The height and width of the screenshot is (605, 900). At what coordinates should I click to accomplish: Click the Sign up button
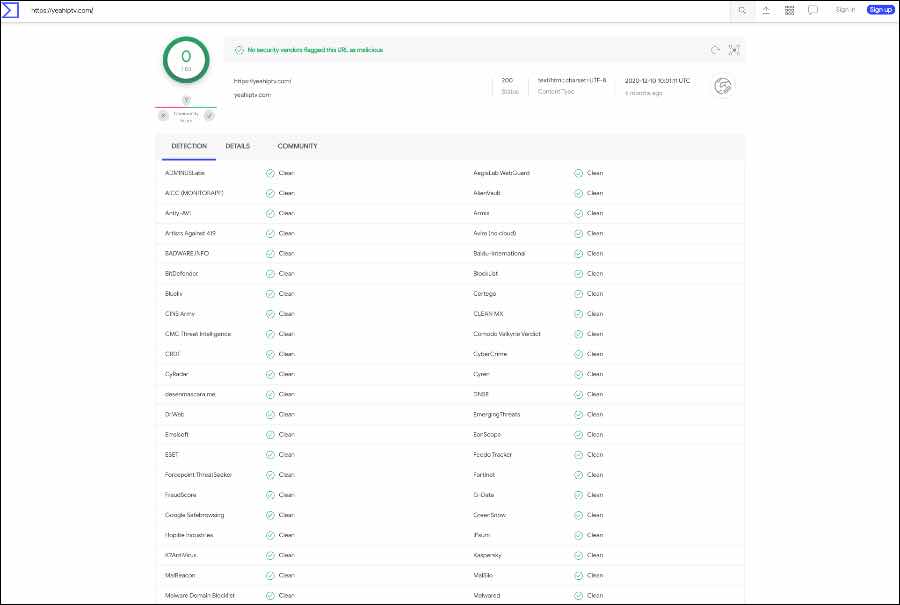tap(880, 10)
